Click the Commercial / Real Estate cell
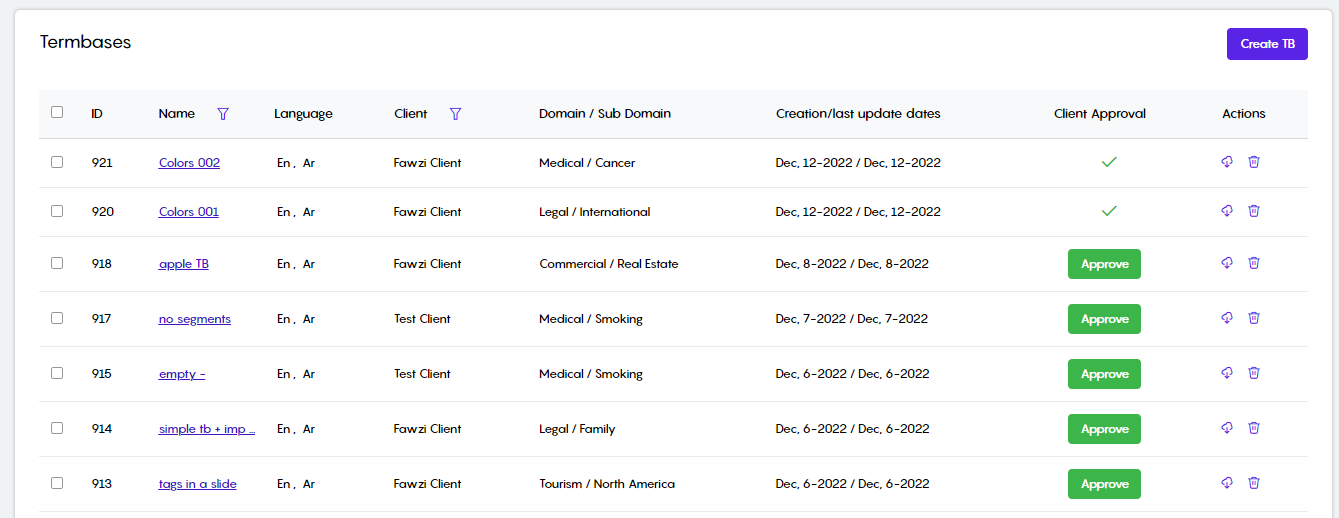 pyautogui.click(x=609, y=264)
